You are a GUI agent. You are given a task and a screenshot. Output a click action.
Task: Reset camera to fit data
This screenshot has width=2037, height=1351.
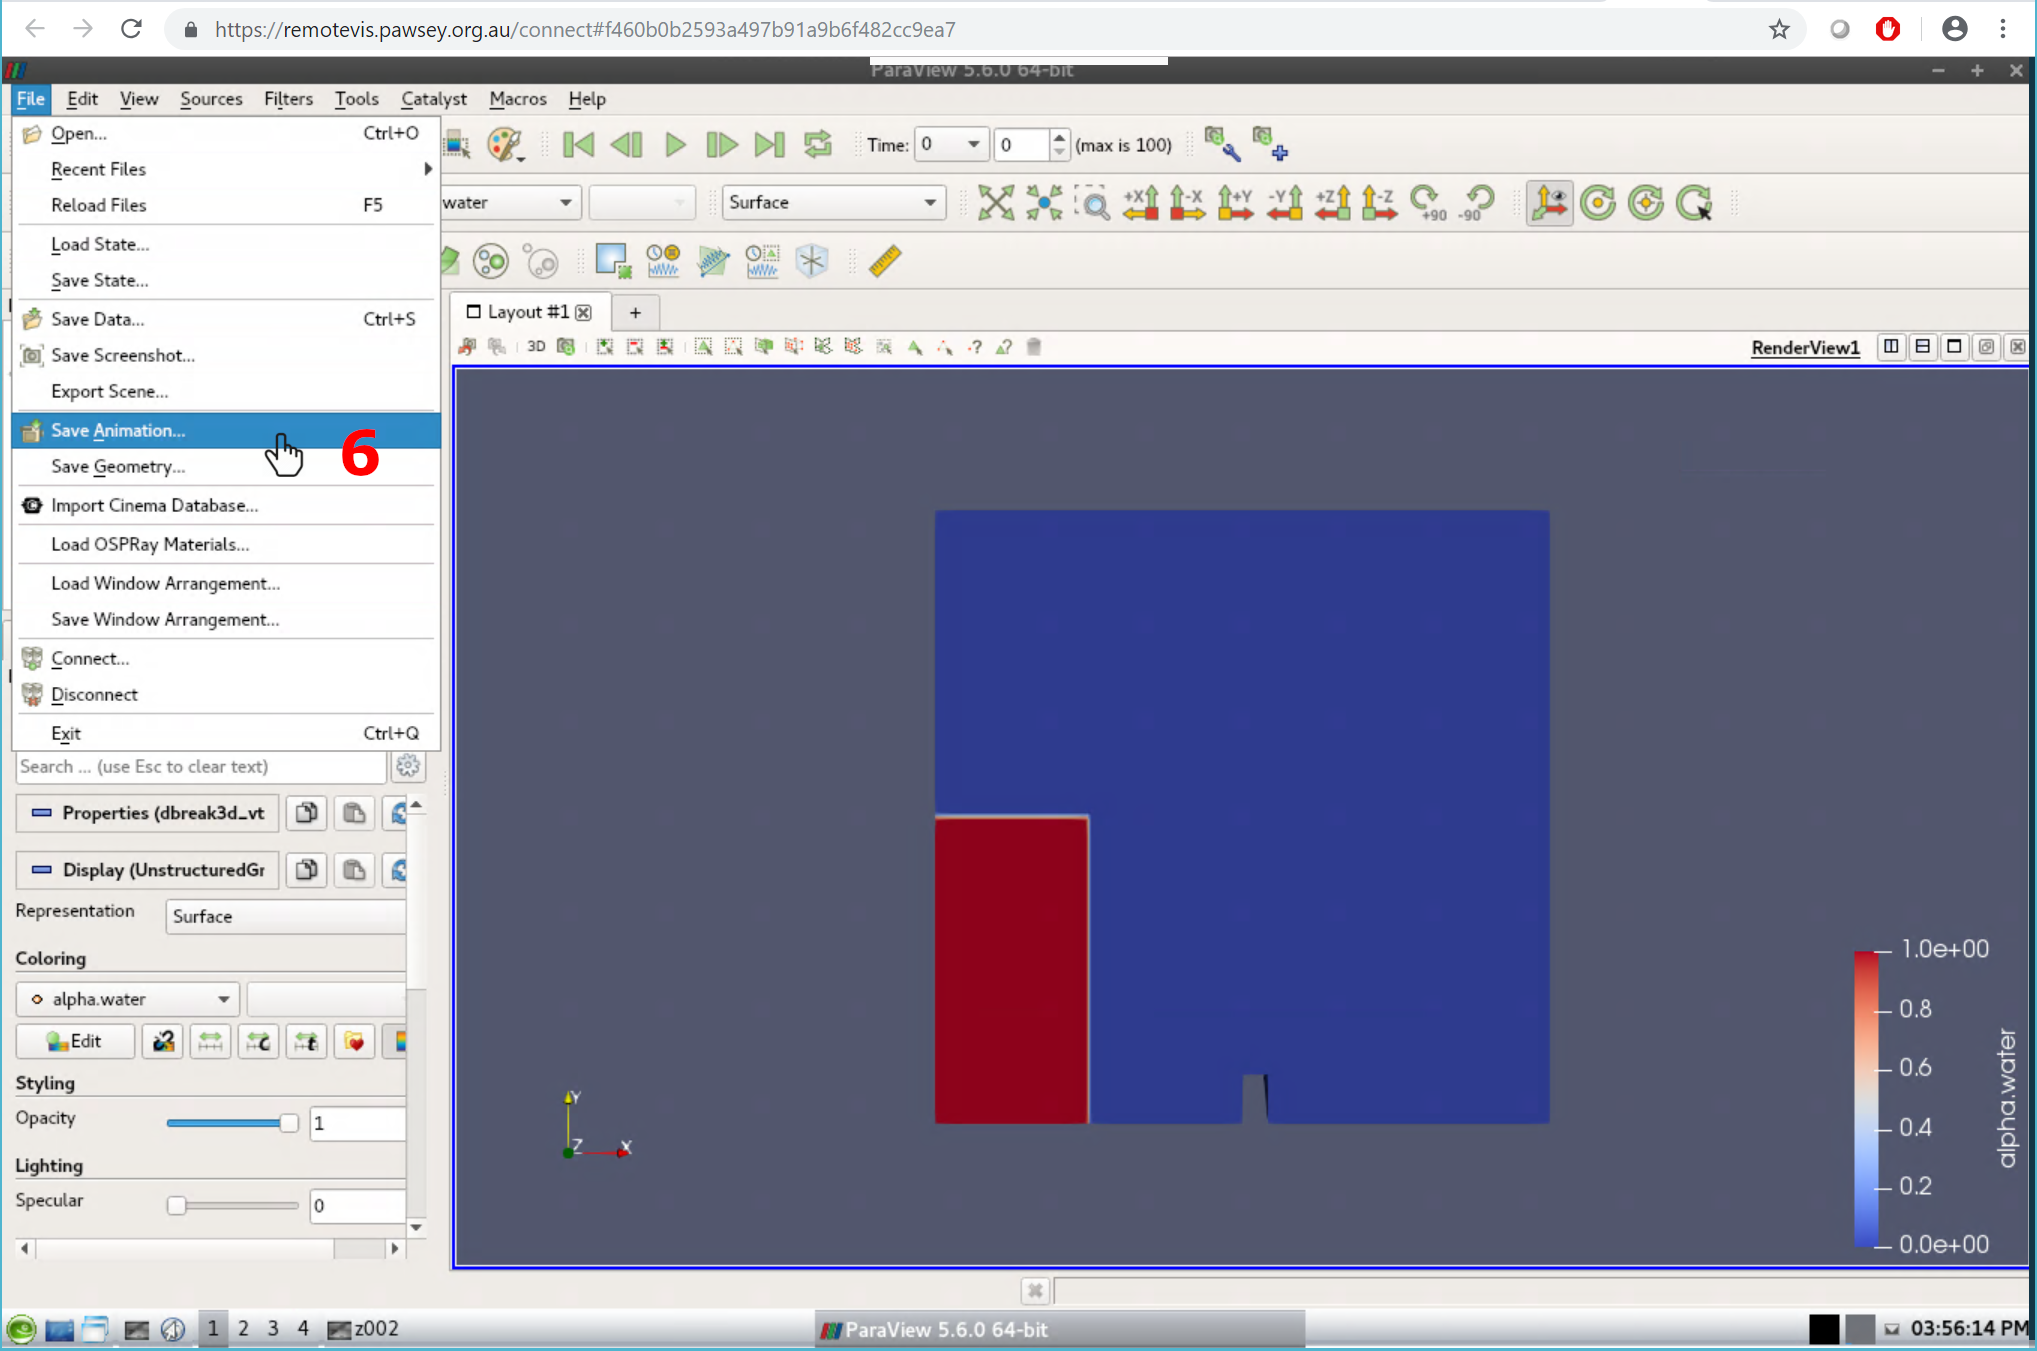pos(996,203)
